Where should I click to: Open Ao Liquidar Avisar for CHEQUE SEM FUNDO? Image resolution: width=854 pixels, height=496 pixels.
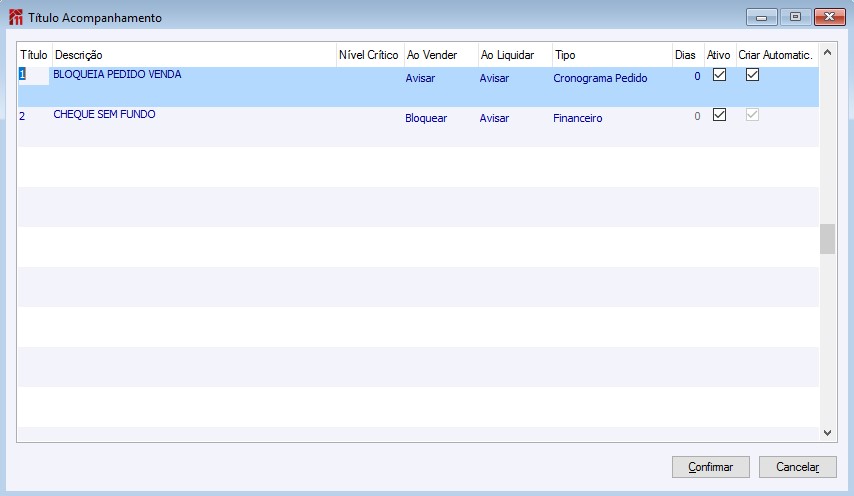tap(495, 118)
